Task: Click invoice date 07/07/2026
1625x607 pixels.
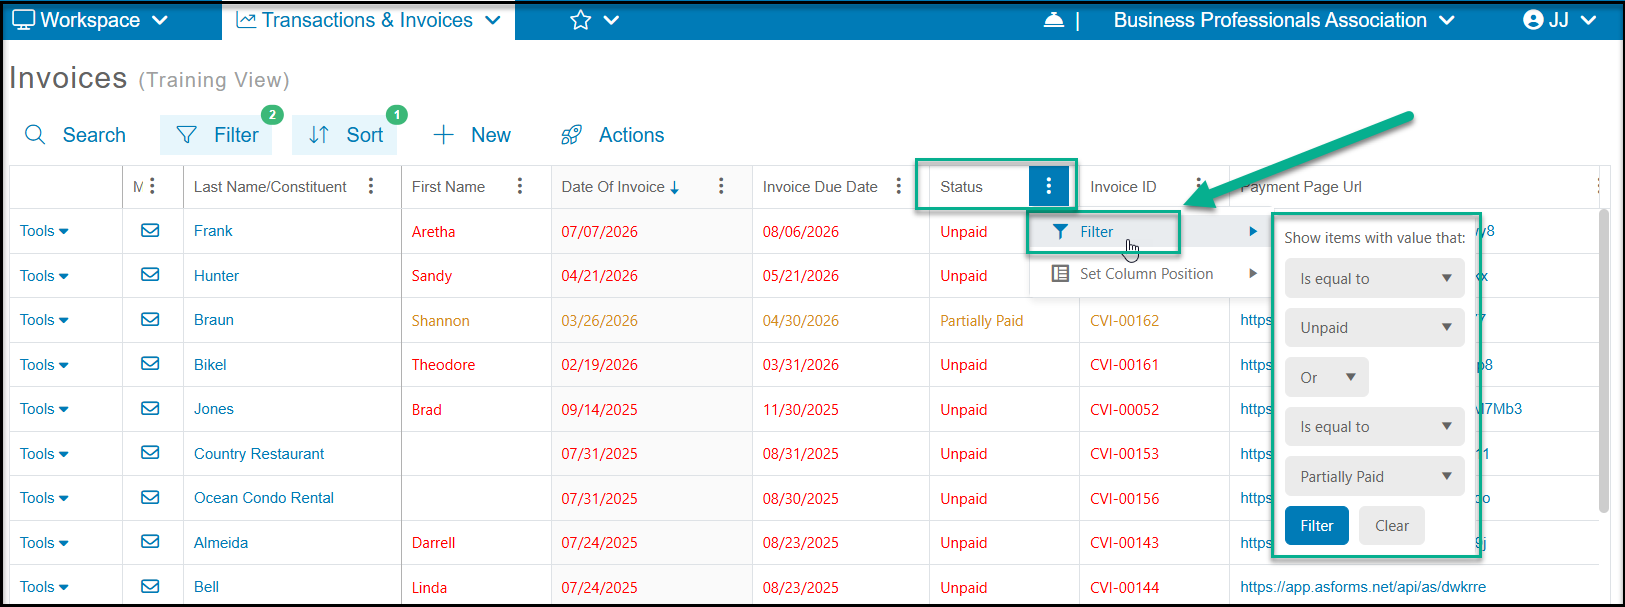Action: [x=599, y=232]
